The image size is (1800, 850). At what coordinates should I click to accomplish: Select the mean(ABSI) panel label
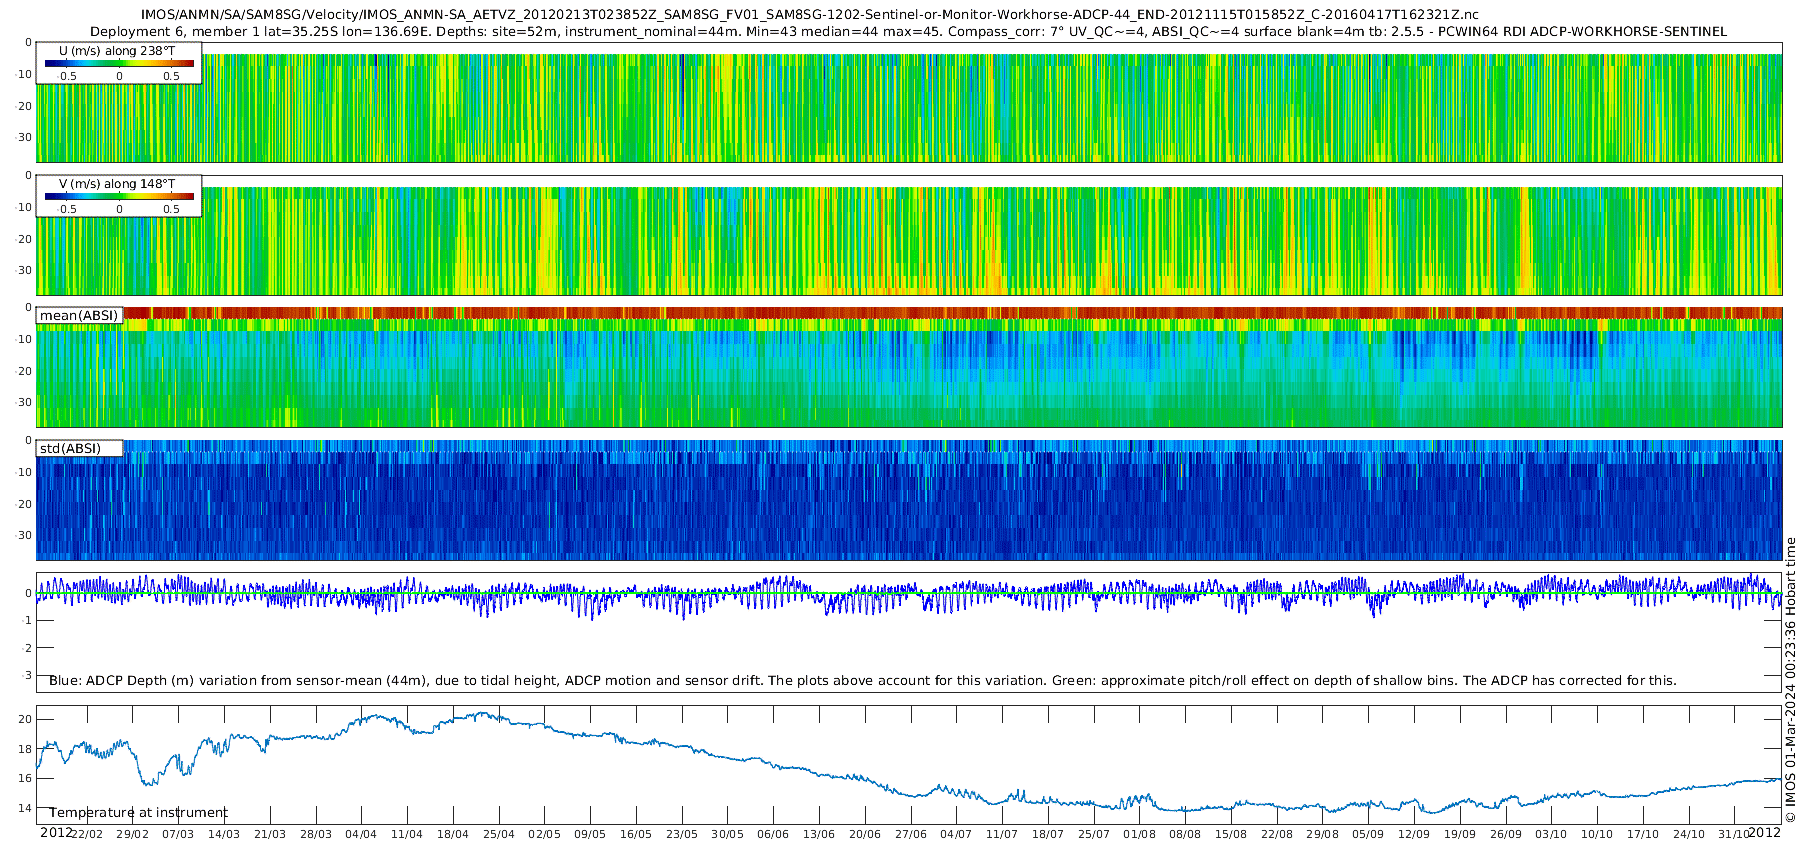(x=79, y=315)
